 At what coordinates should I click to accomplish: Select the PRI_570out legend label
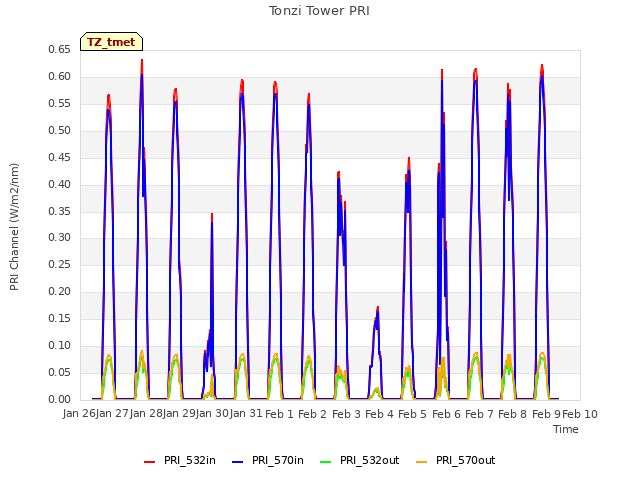465,460
